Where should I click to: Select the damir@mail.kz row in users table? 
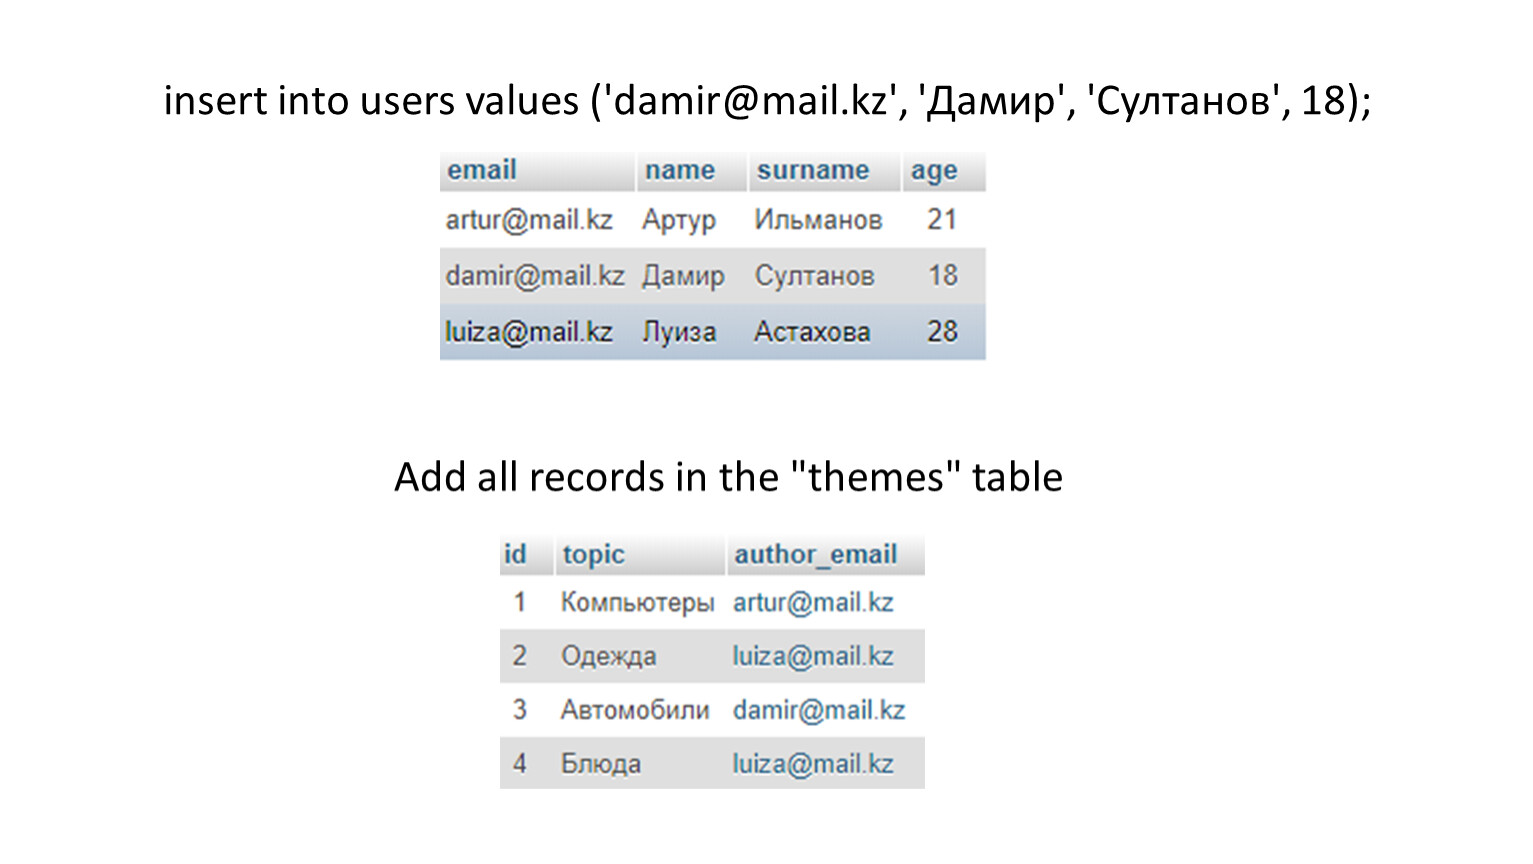[x=712, y=275]
